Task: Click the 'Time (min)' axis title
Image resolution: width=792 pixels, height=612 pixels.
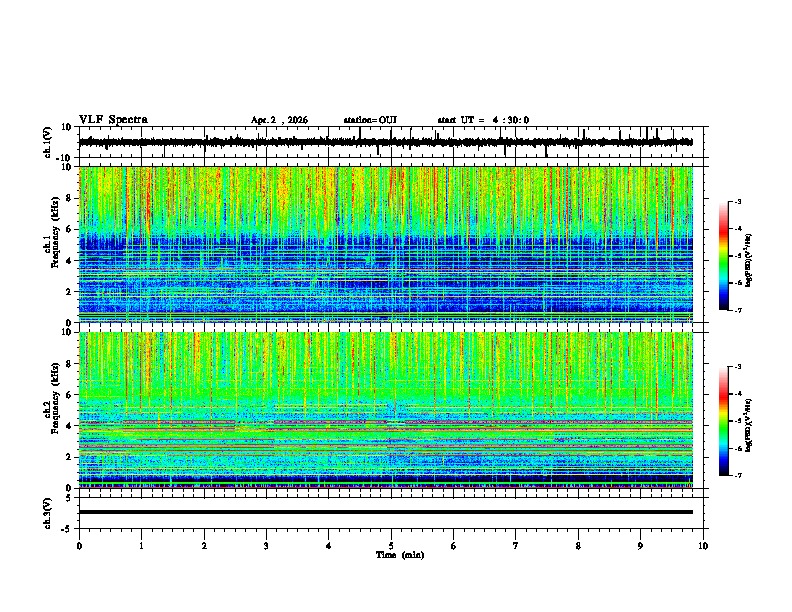Action: [400, 555]
